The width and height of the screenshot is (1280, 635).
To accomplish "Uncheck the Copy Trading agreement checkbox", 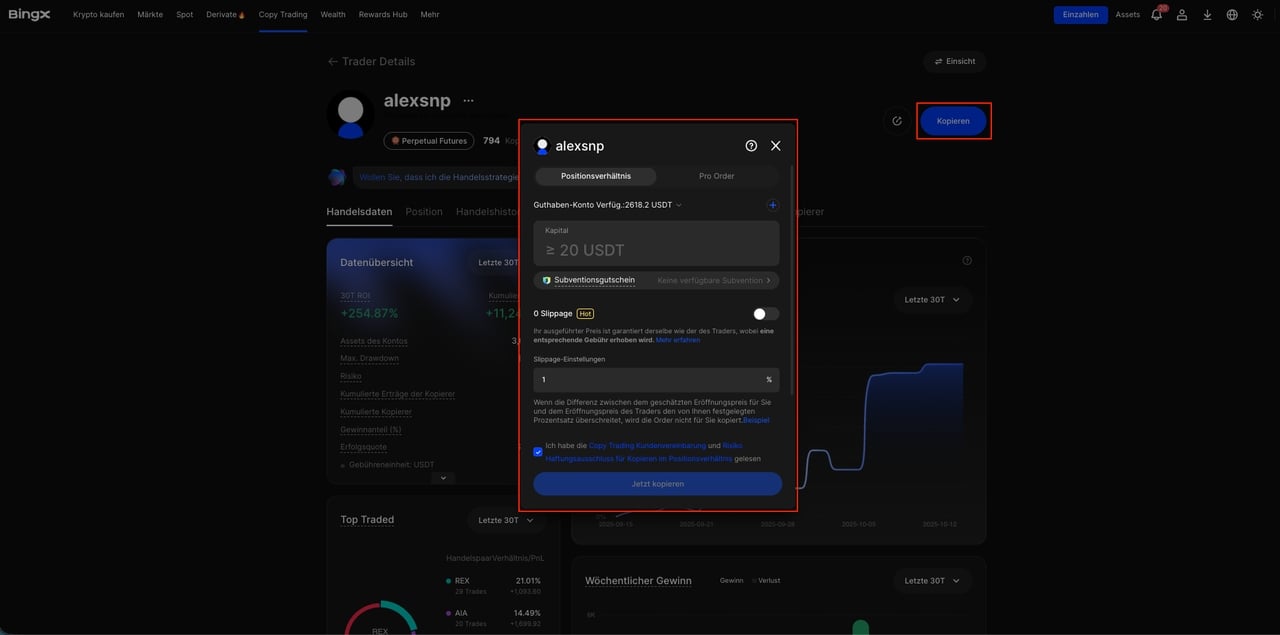I will point(538,452).
